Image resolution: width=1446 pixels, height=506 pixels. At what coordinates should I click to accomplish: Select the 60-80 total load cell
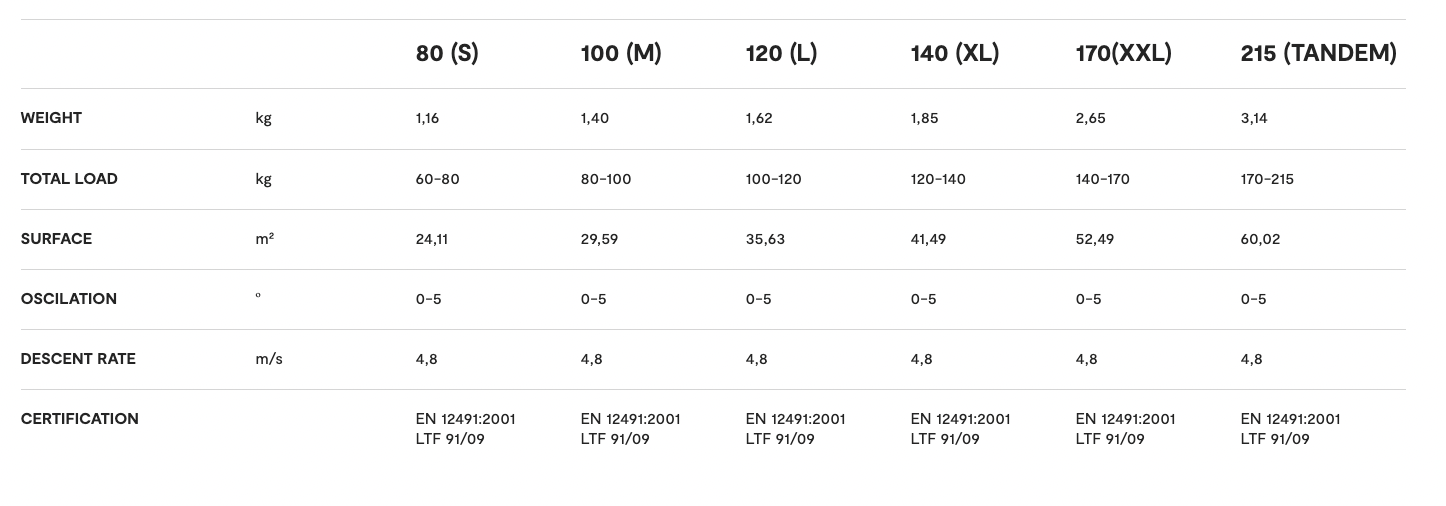pos(437,179)
